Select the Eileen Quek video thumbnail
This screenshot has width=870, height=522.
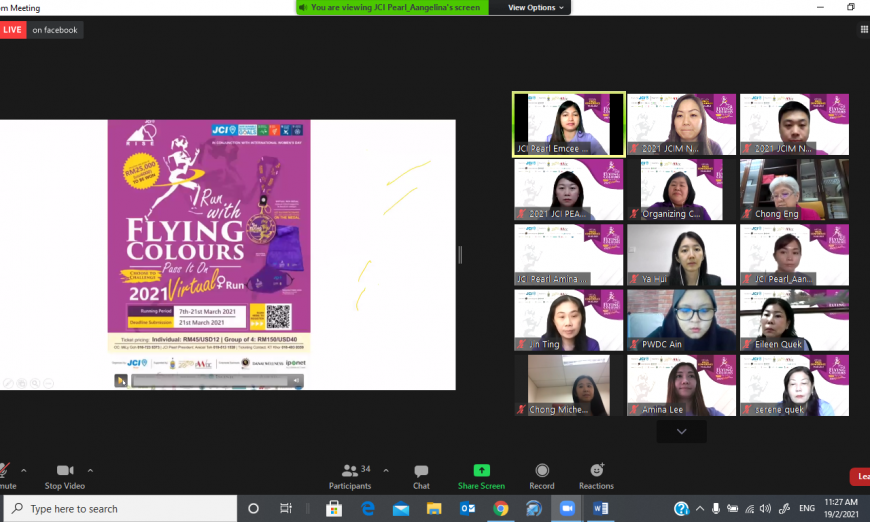tap(794, 321)
